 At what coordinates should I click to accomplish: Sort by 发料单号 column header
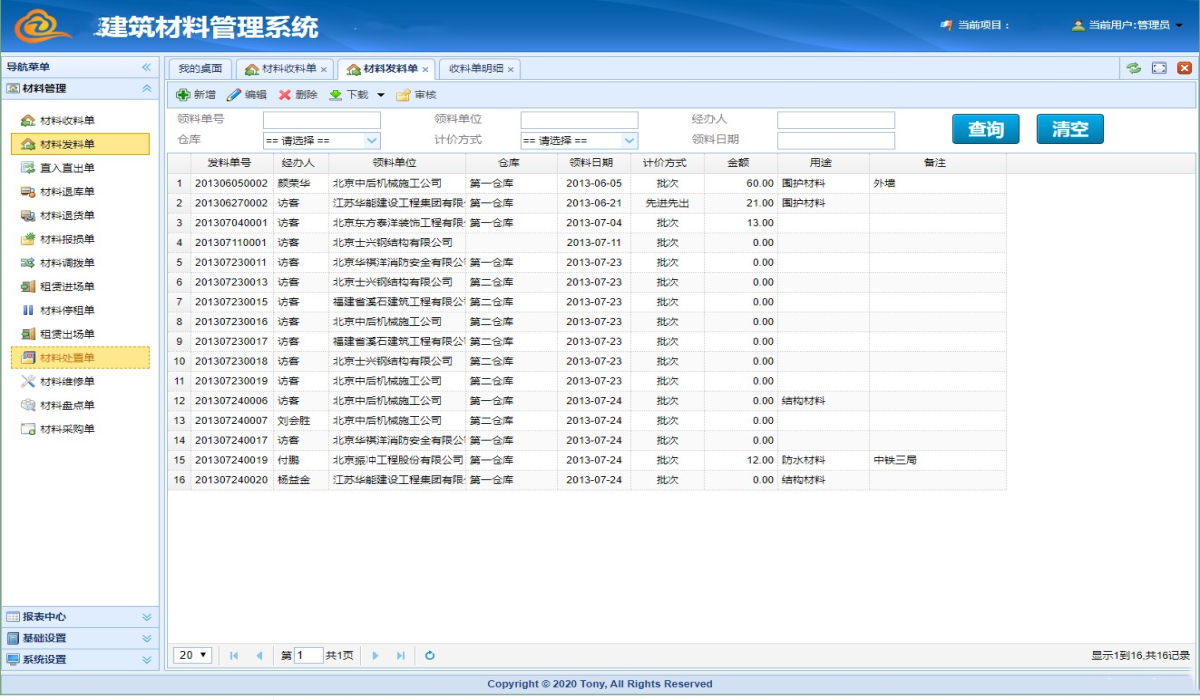click(232, 163)
